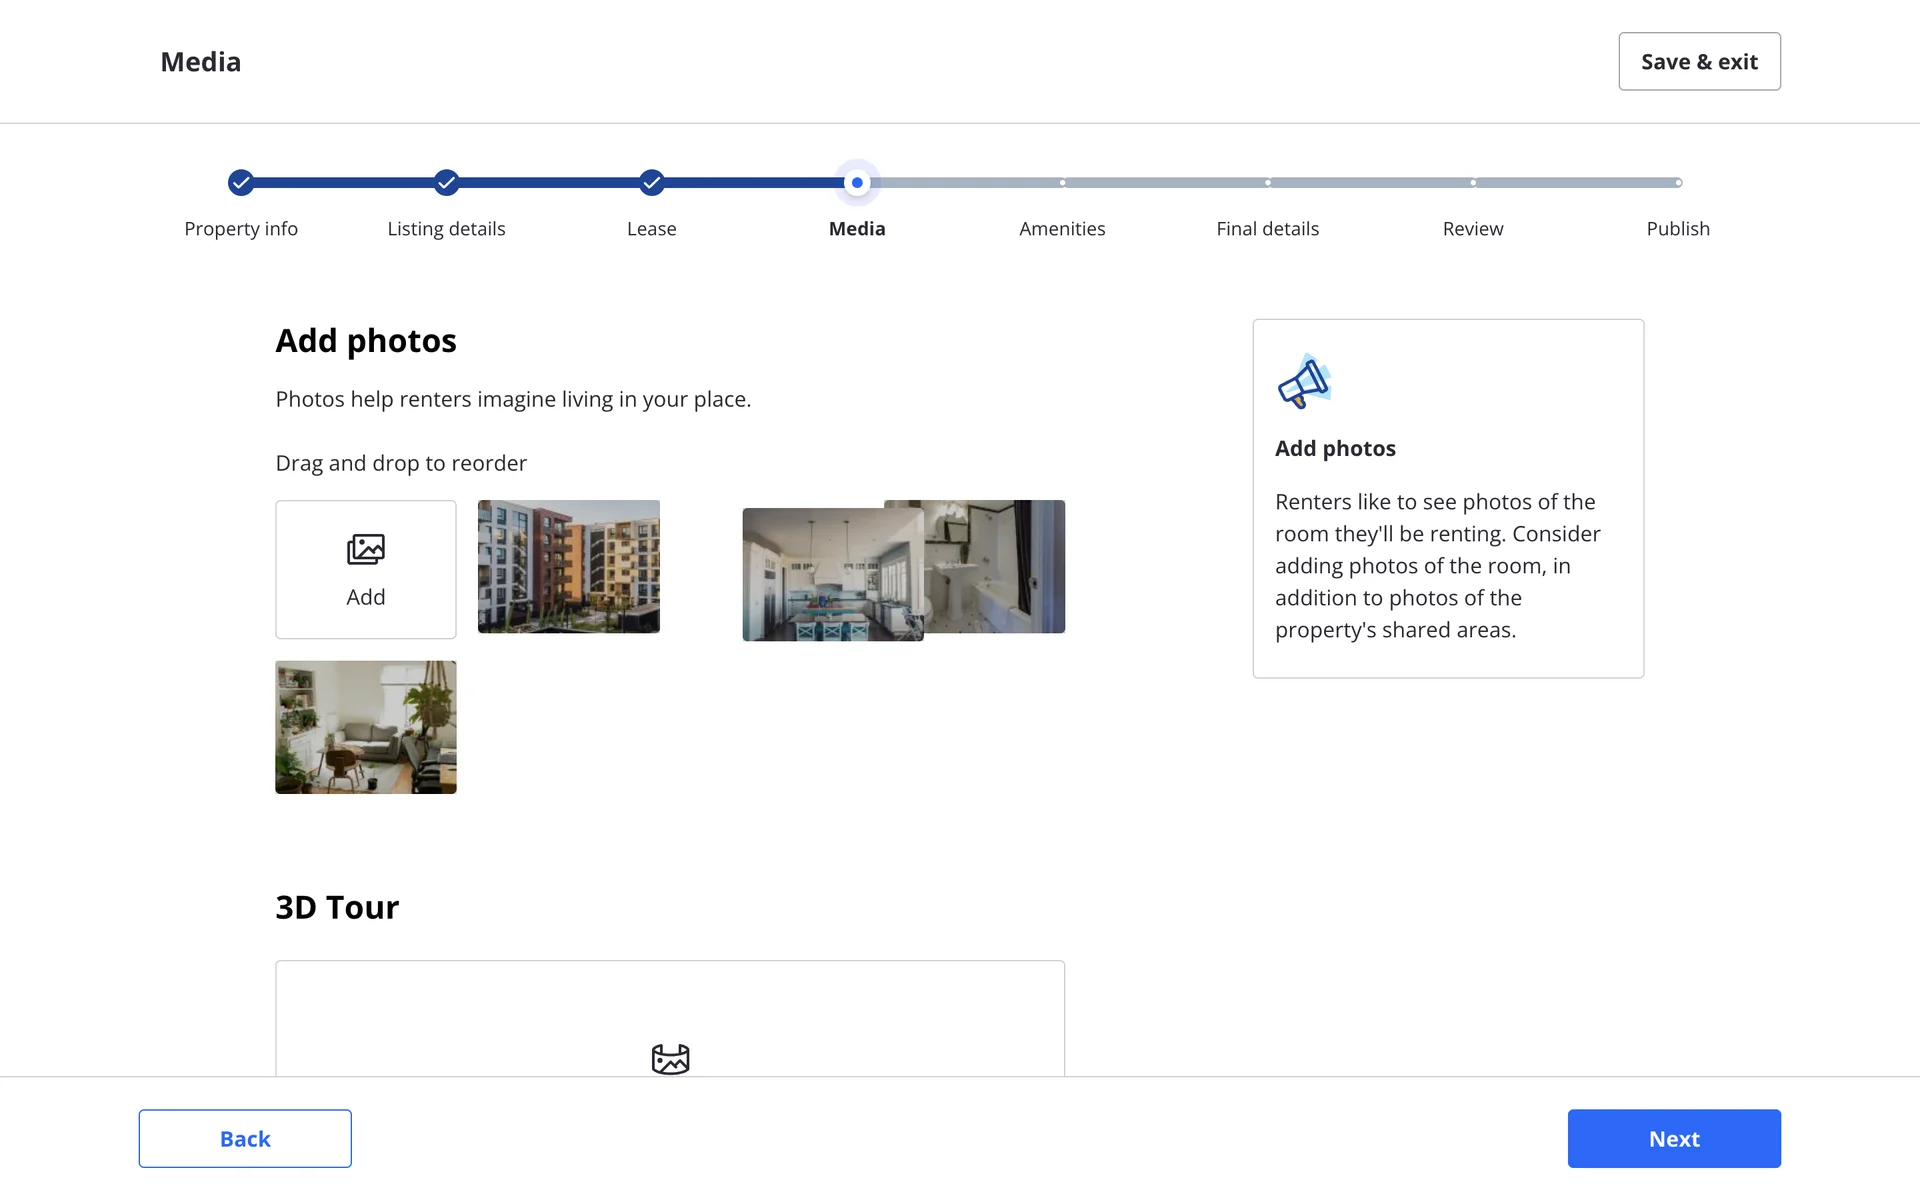Click the Final details step dot

(x=1267, y=183)
